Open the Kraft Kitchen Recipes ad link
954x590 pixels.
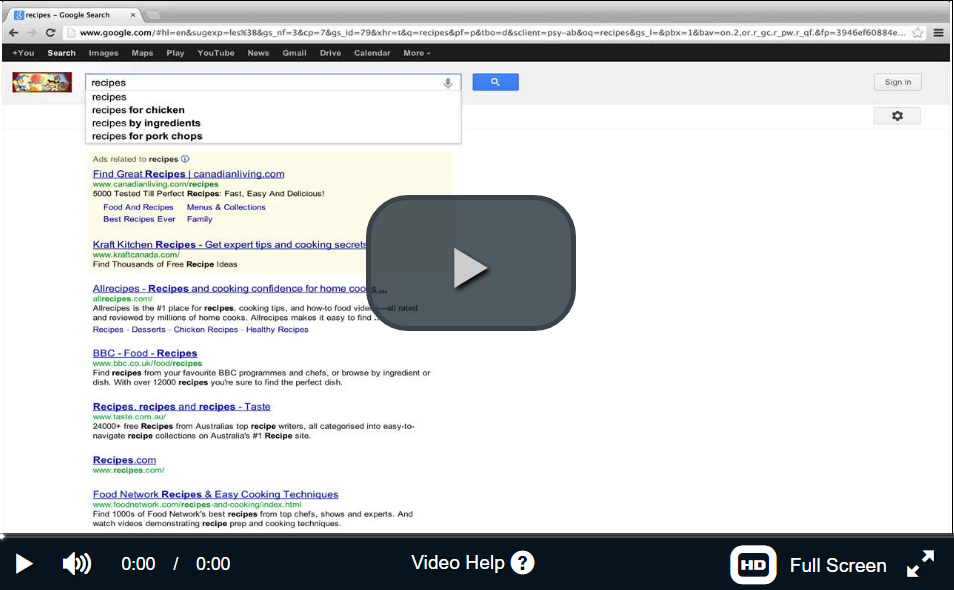(x=229, y=245)
